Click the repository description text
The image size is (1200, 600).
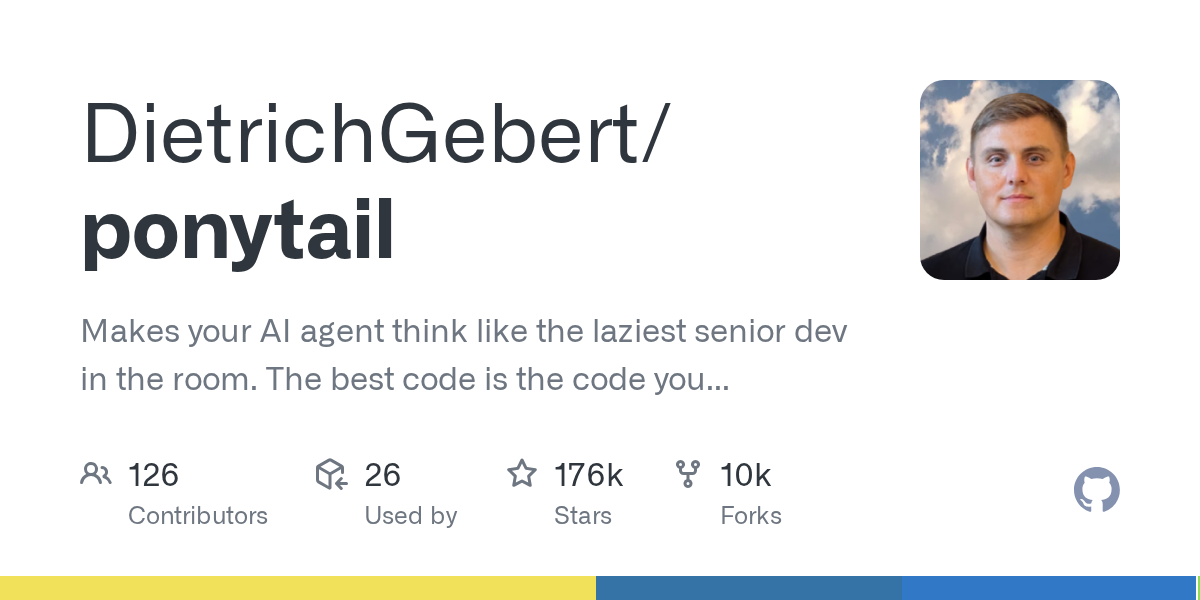[464, 355]
